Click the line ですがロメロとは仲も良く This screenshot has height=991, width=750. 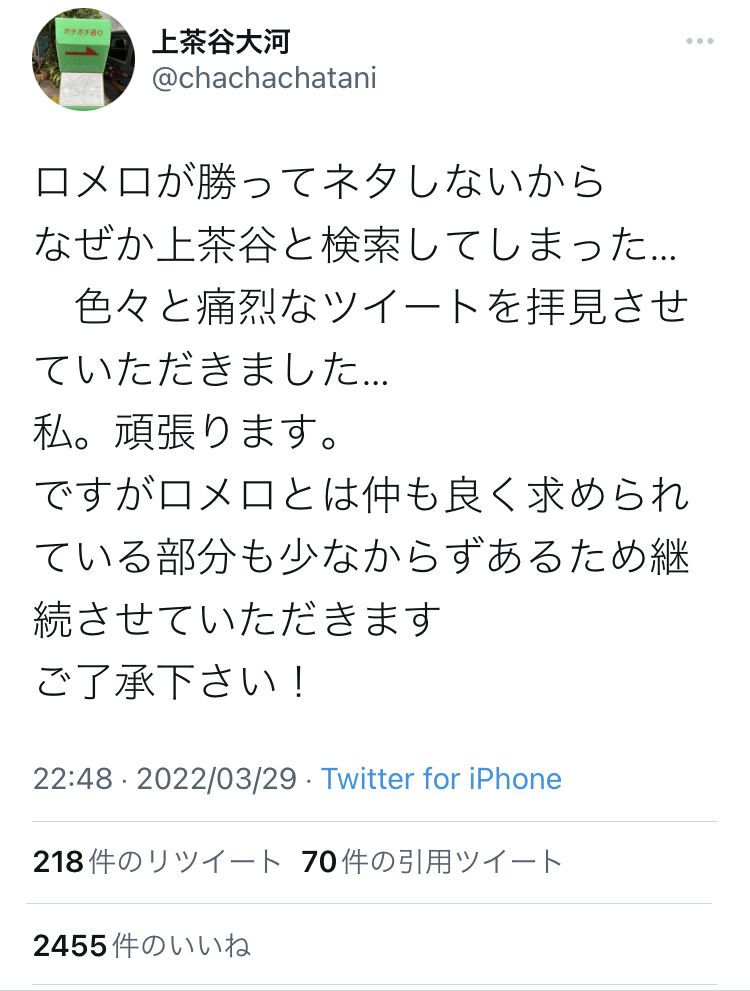click(361, 495)
